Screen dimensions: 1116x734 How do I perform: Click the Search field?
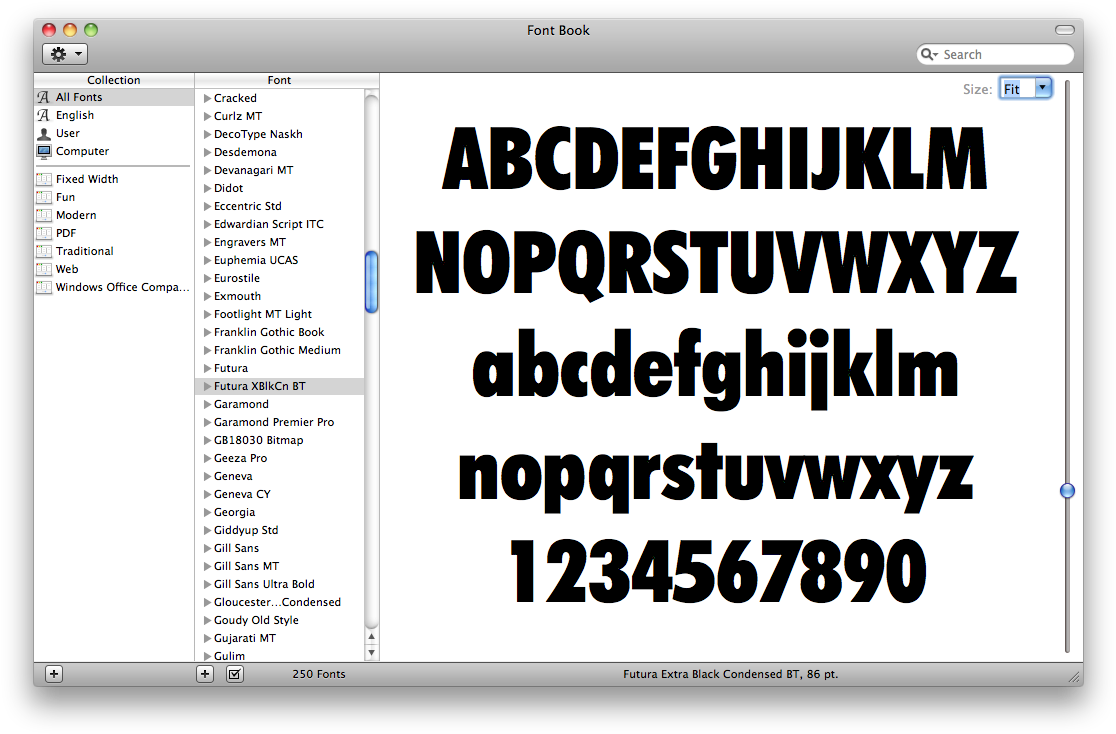[995, 54]
